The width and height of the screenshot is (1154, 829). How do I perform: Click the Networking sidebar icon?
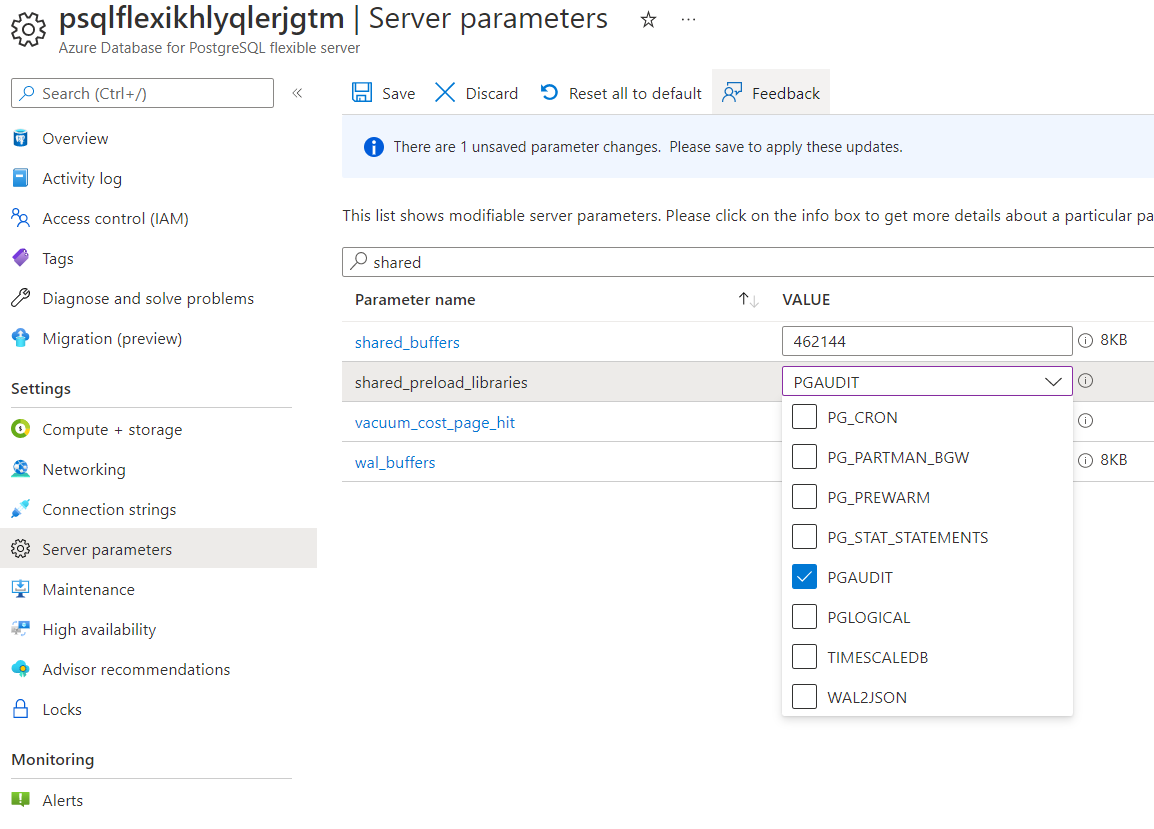22,469
